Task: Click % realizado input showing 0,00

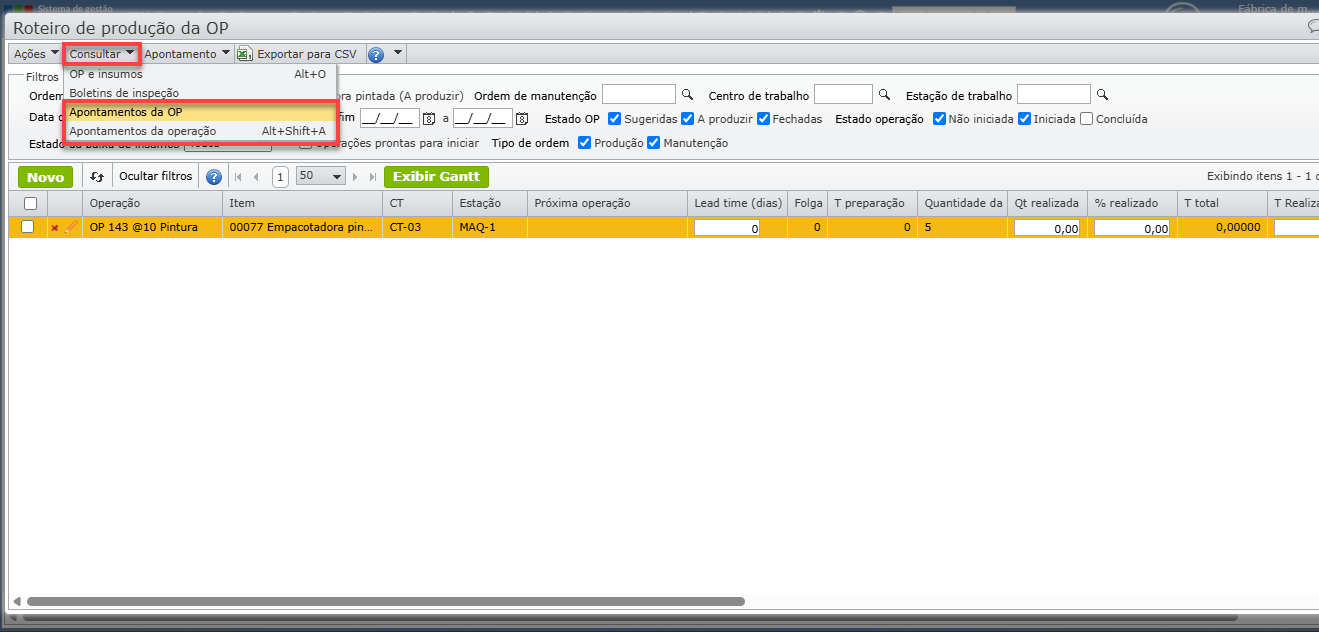Action: tap(1132, 228)
